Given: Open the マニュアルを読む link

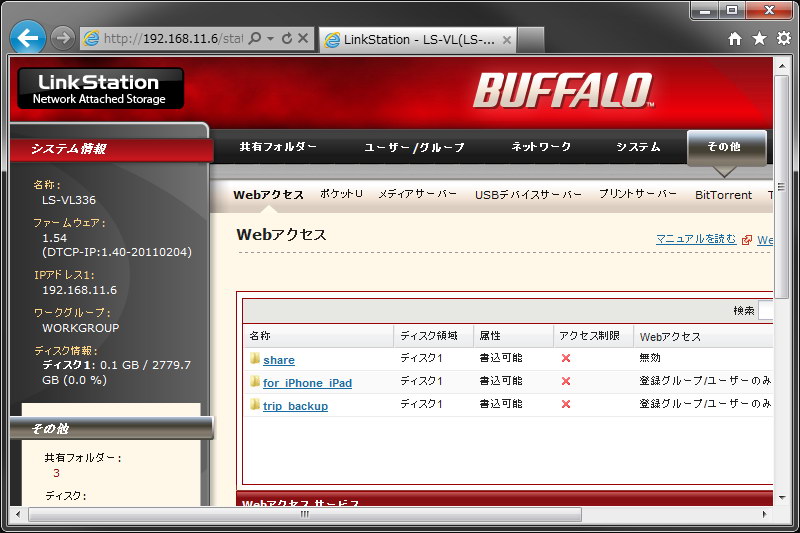Looking at the screenshot, I should [696, 239].
